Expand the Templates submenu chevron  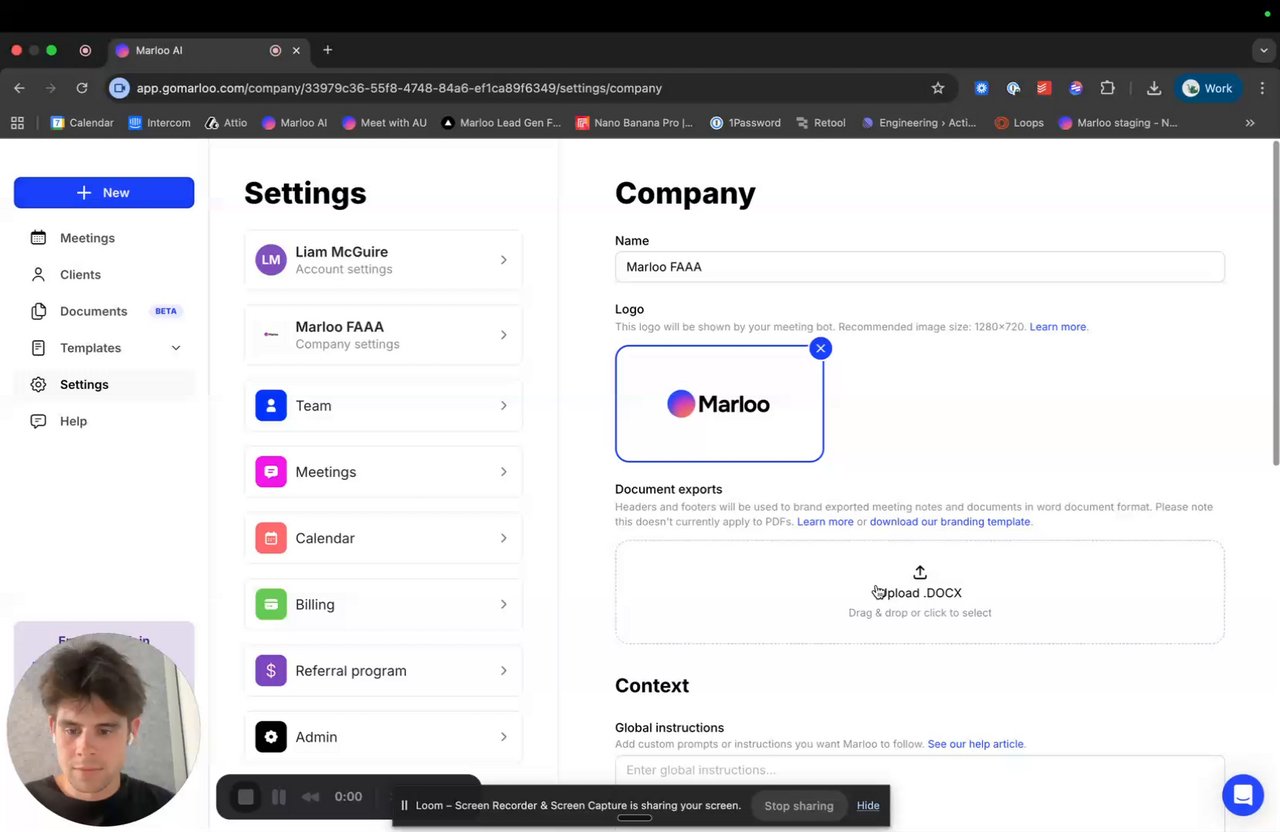coord(176,348)
